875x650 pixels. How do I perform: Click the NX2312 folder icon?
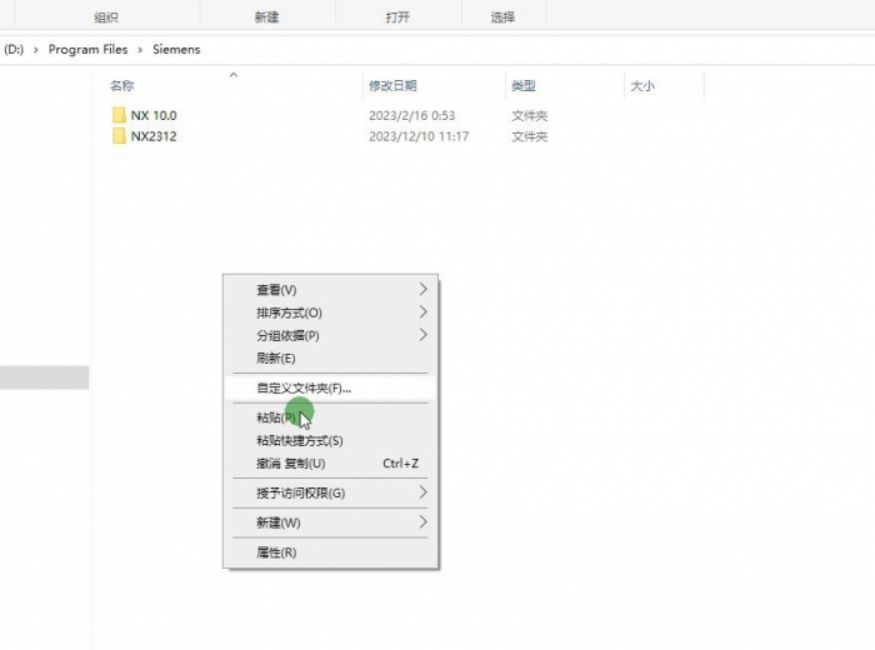point(119,137)
